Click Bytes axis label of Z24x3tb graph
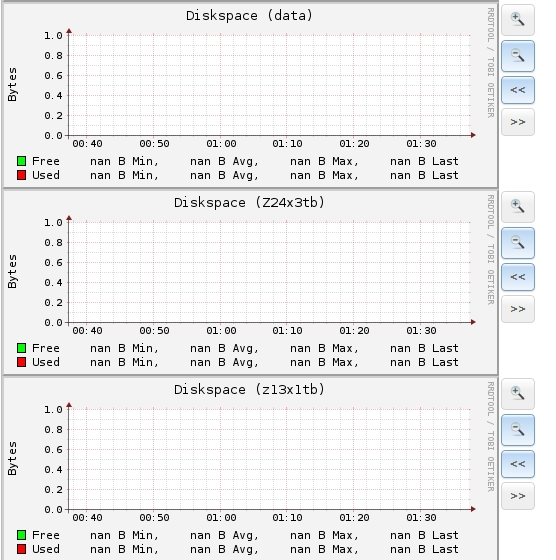The width and height of the screenshot is (556, 560). 12,272
